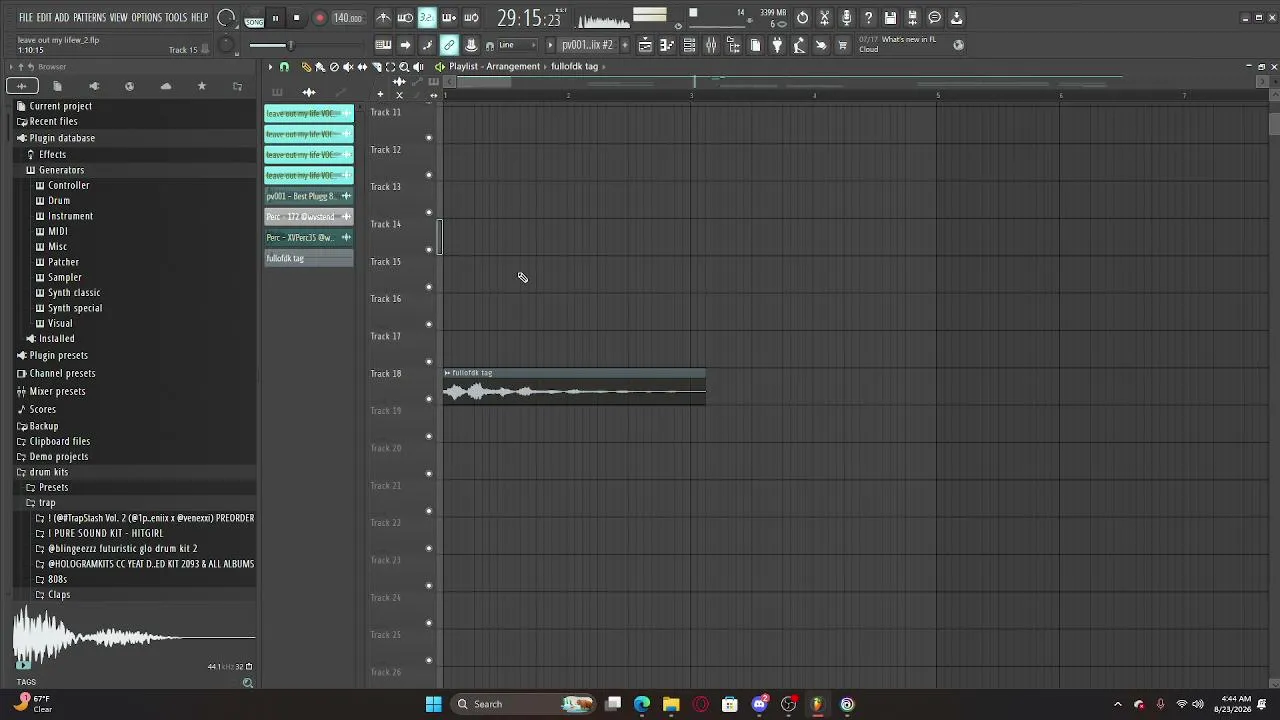The image size is (1280, 720).
Task: Expand the 808s folder
Action: click(x=57, y=580)
